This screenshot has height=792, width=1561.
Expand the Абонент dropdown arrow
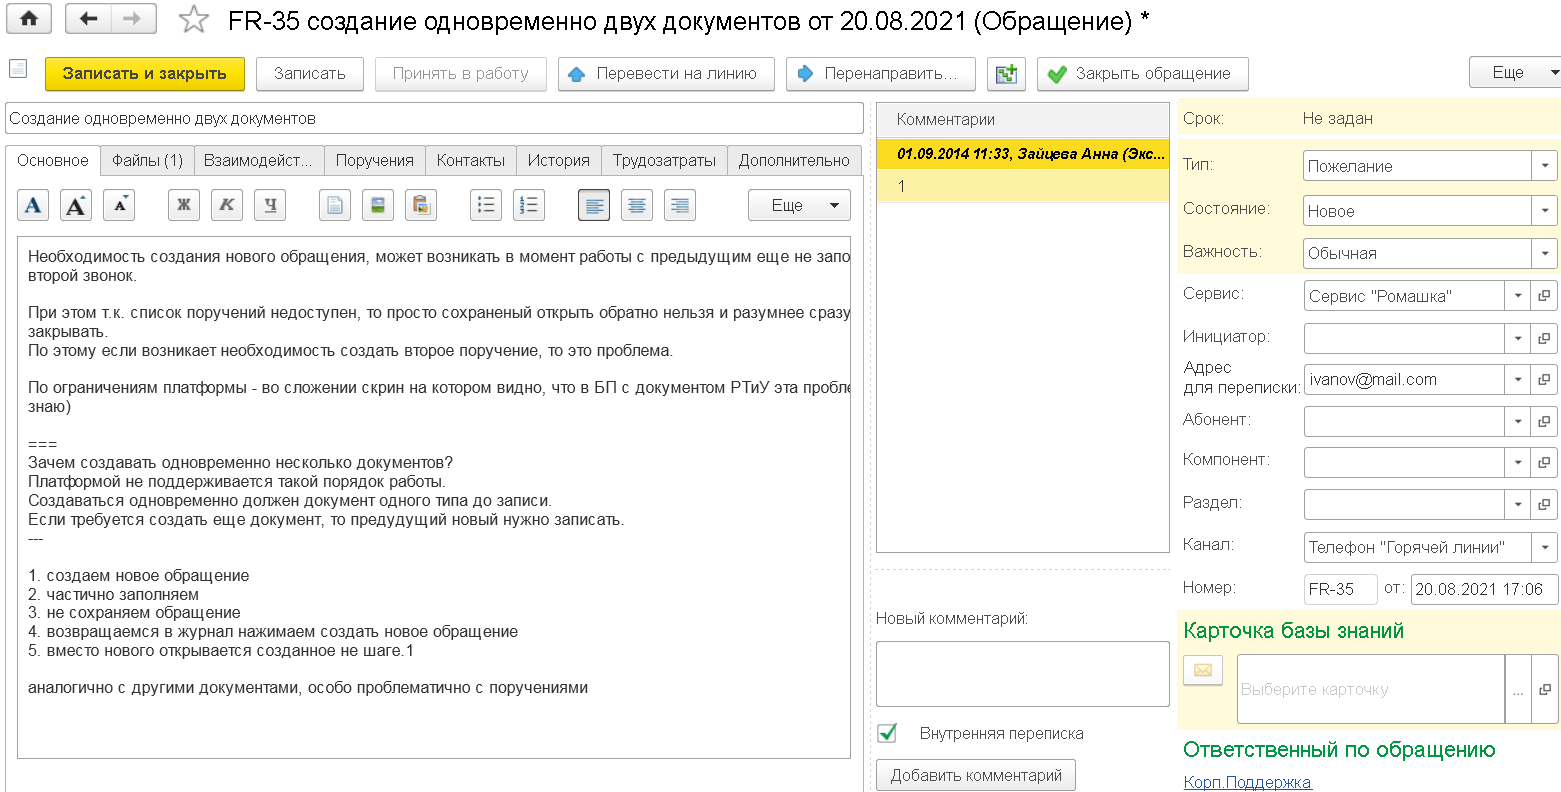(1518, 421)
